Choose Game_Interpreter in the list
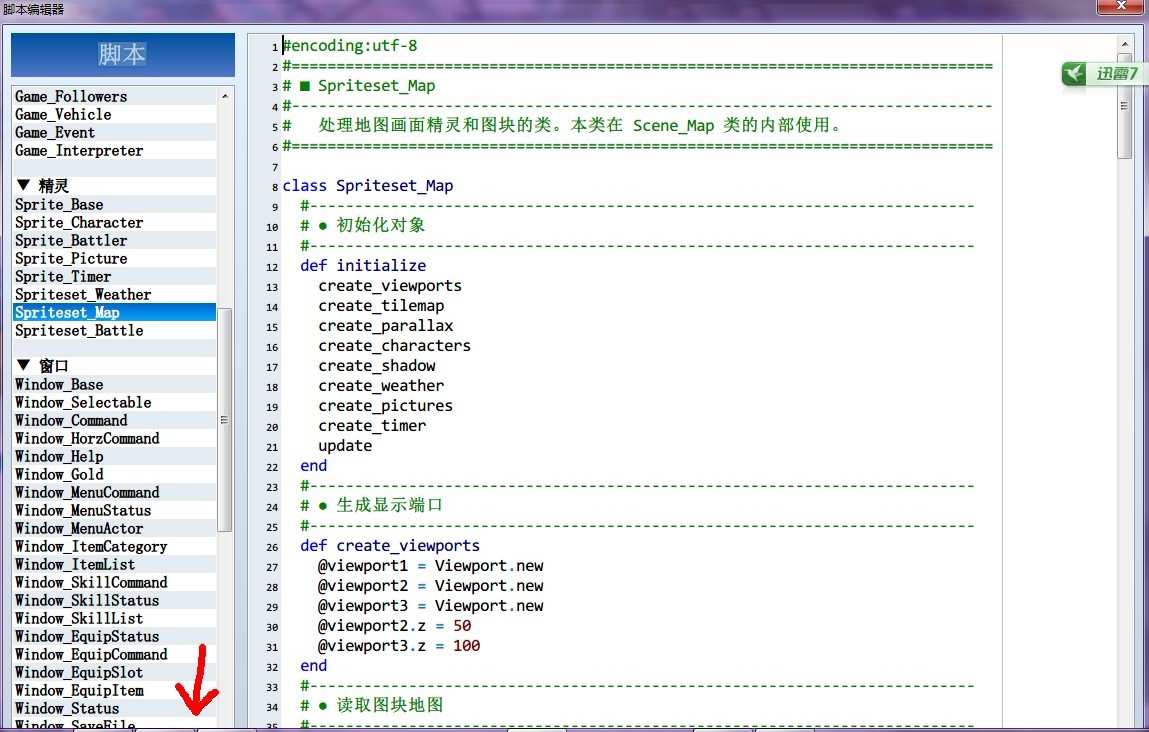 [79, 151]
